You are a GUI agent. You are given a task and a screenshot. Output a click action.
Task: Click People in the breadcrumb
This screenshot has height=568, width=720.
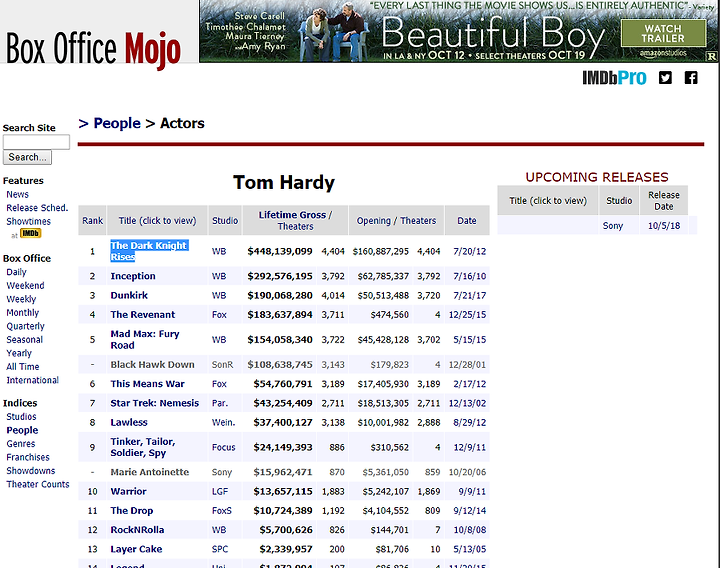click(117, 123)
